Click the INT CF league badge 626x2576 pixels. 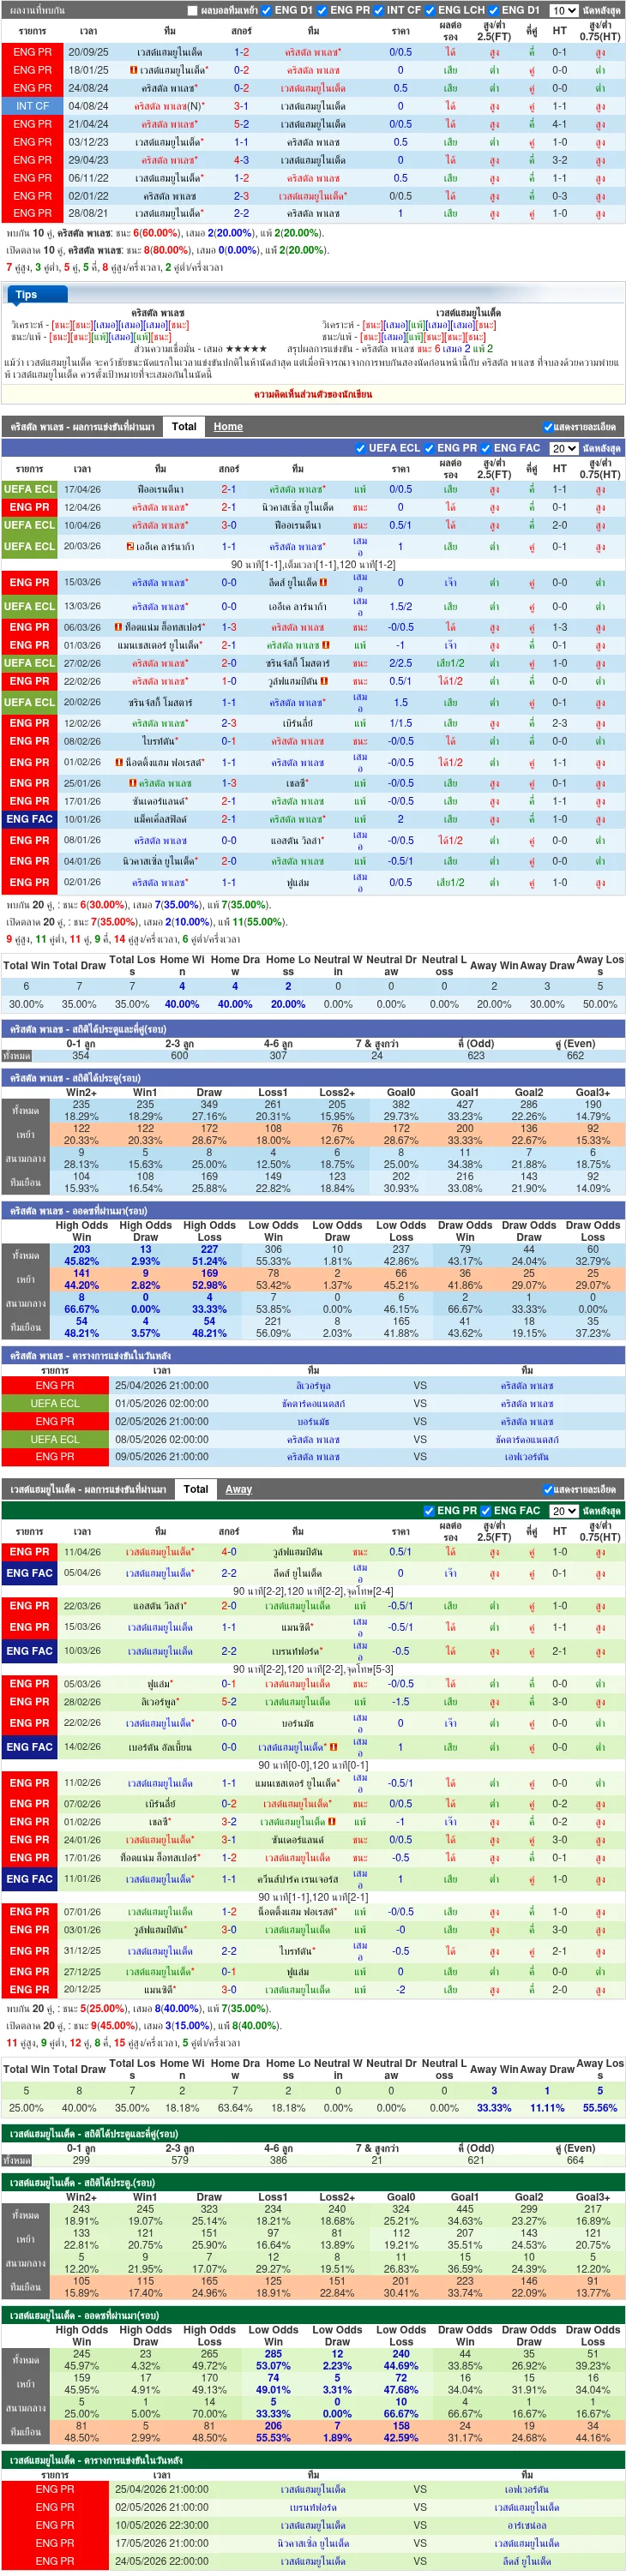point(32,106)
